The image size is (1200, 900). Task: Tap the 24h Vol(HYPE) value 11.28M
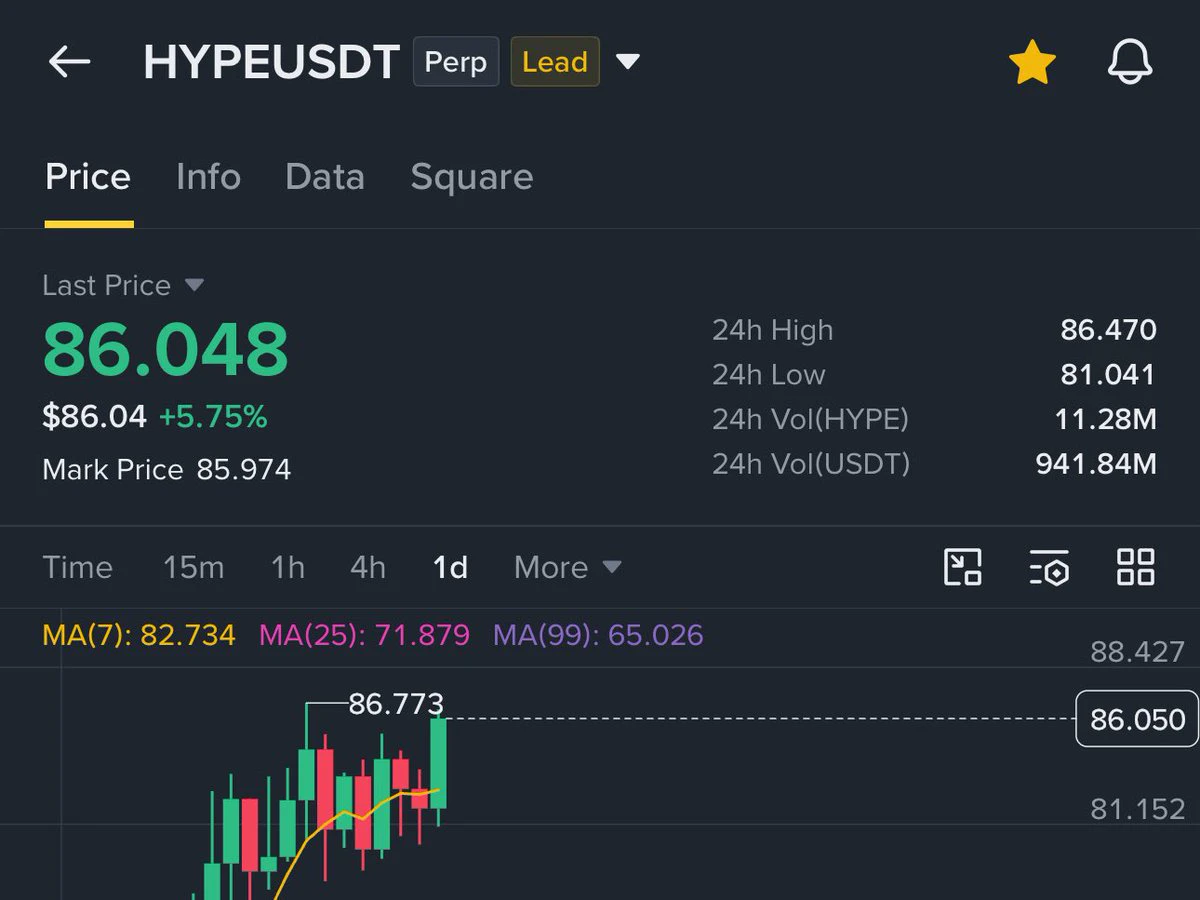(1105, 419)
